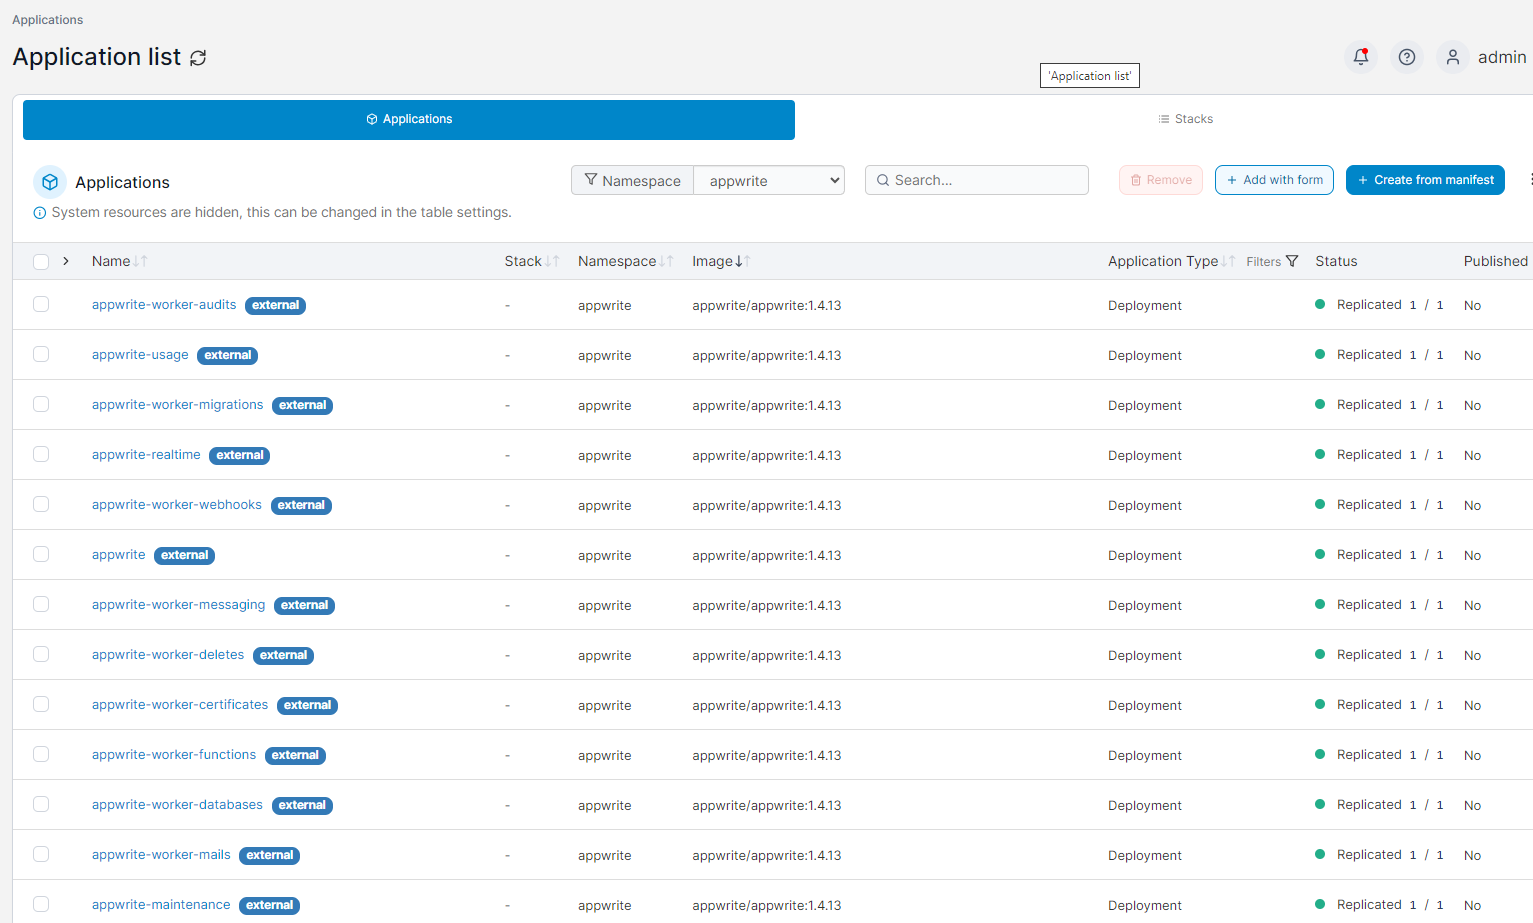Click the Applications cube icon in header
The width and height of the screenshot is (1533, 923).
click(x=50, y=182)
